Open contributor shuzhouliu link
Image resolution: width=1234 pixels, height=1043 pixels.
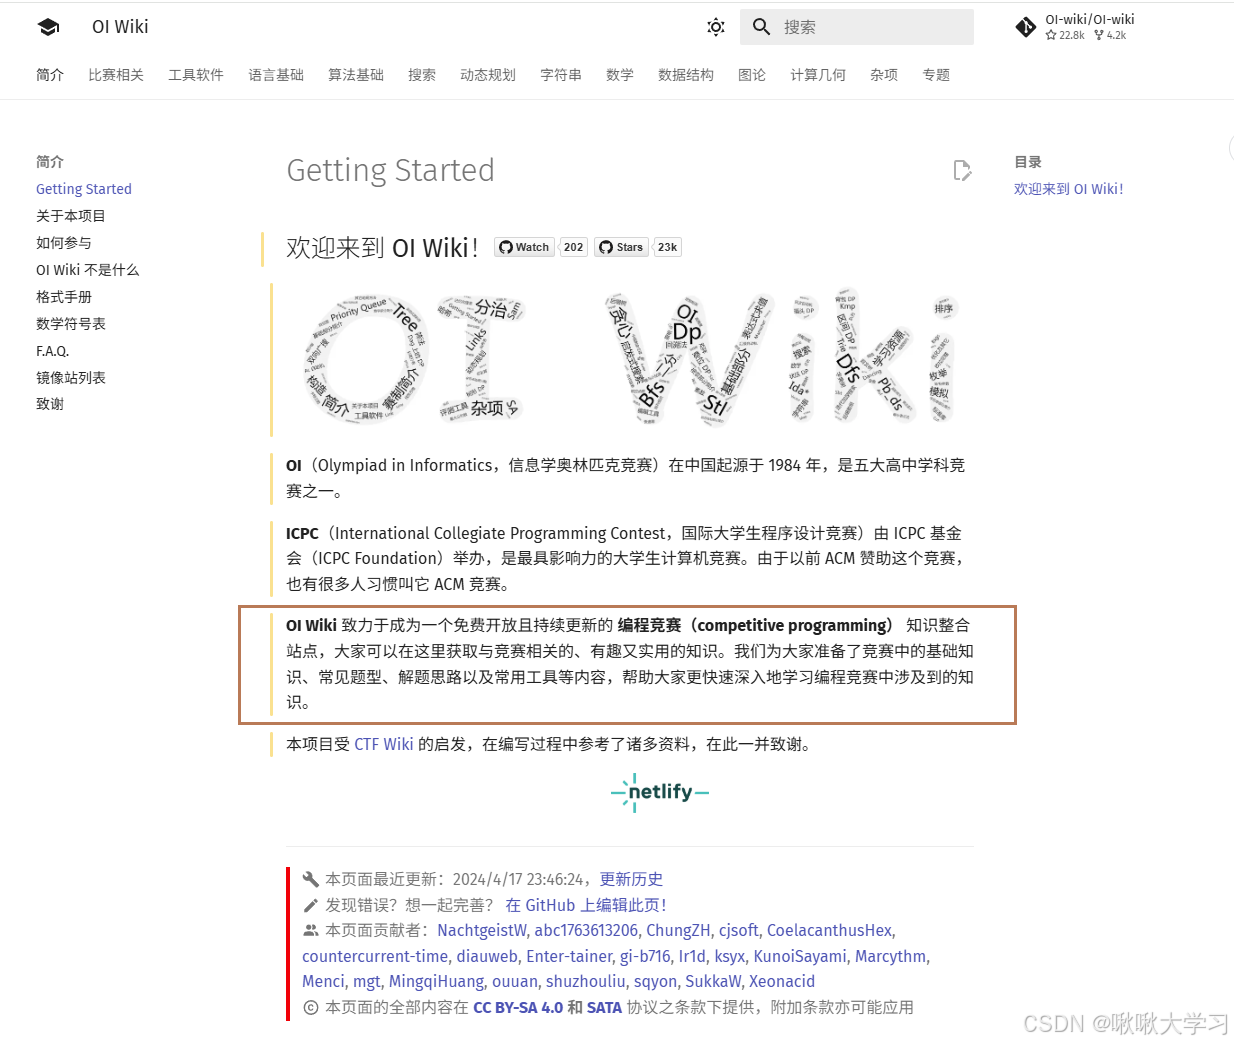(586, 982)
